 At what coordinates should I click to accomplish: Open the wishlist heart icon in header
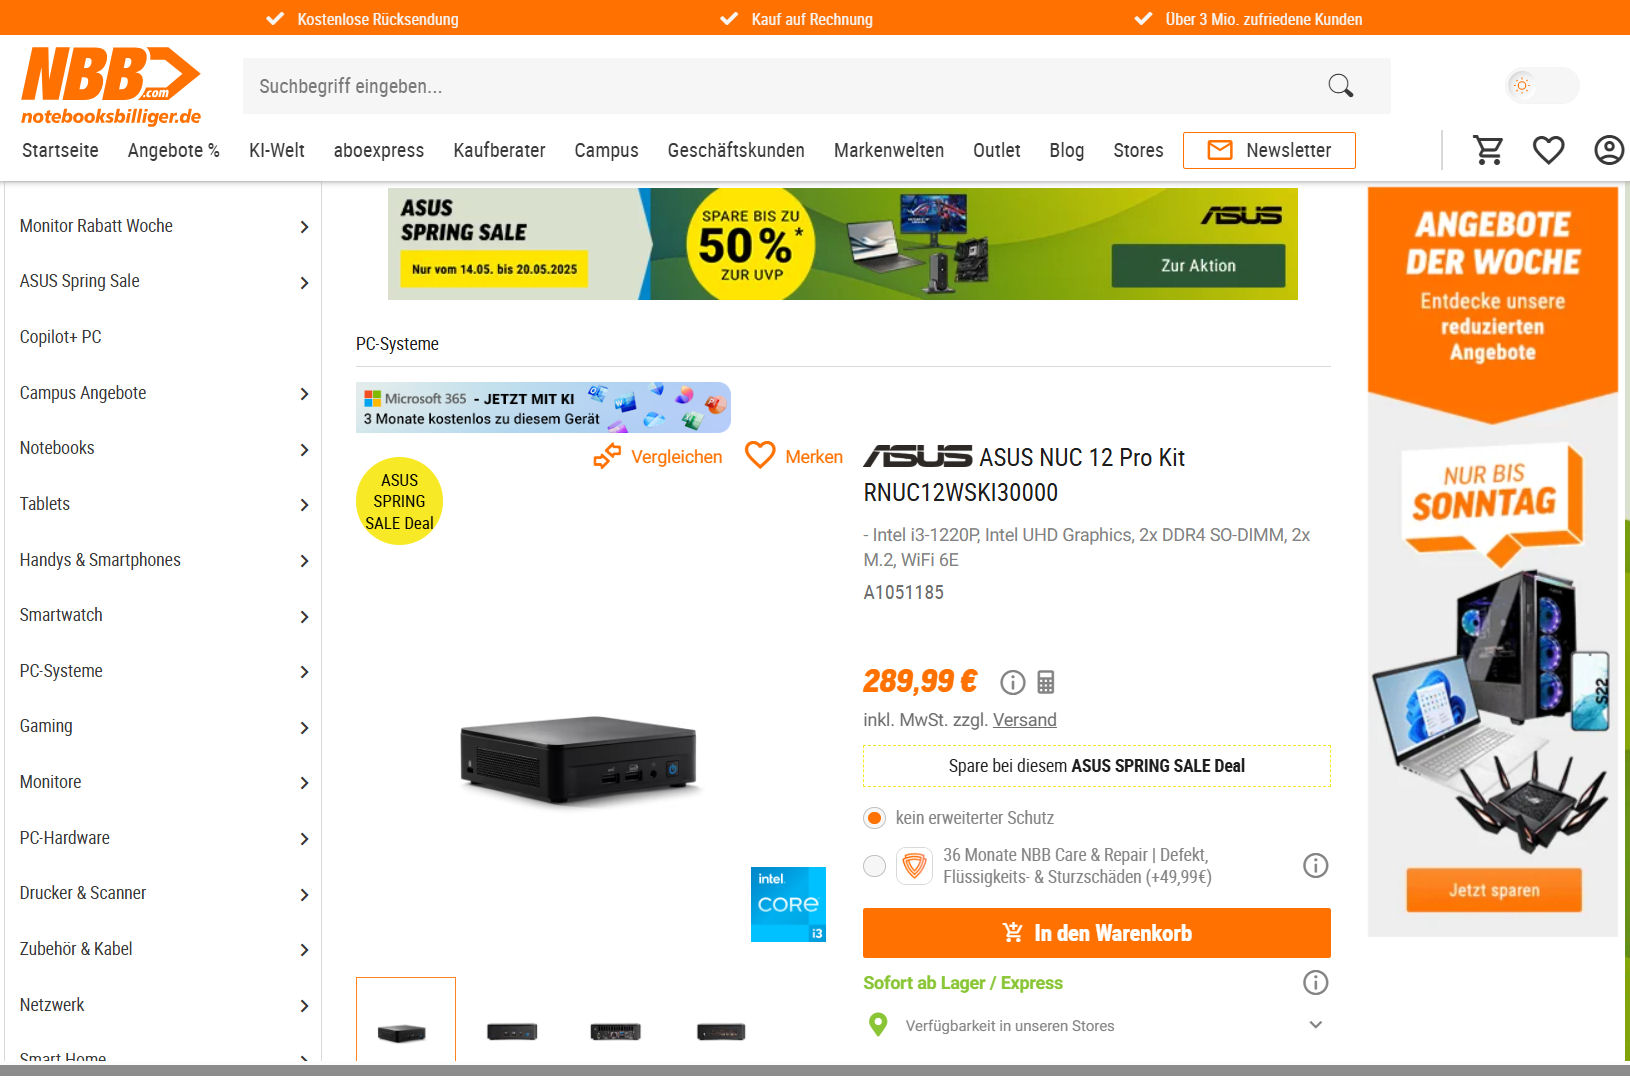pos(1548,150)
